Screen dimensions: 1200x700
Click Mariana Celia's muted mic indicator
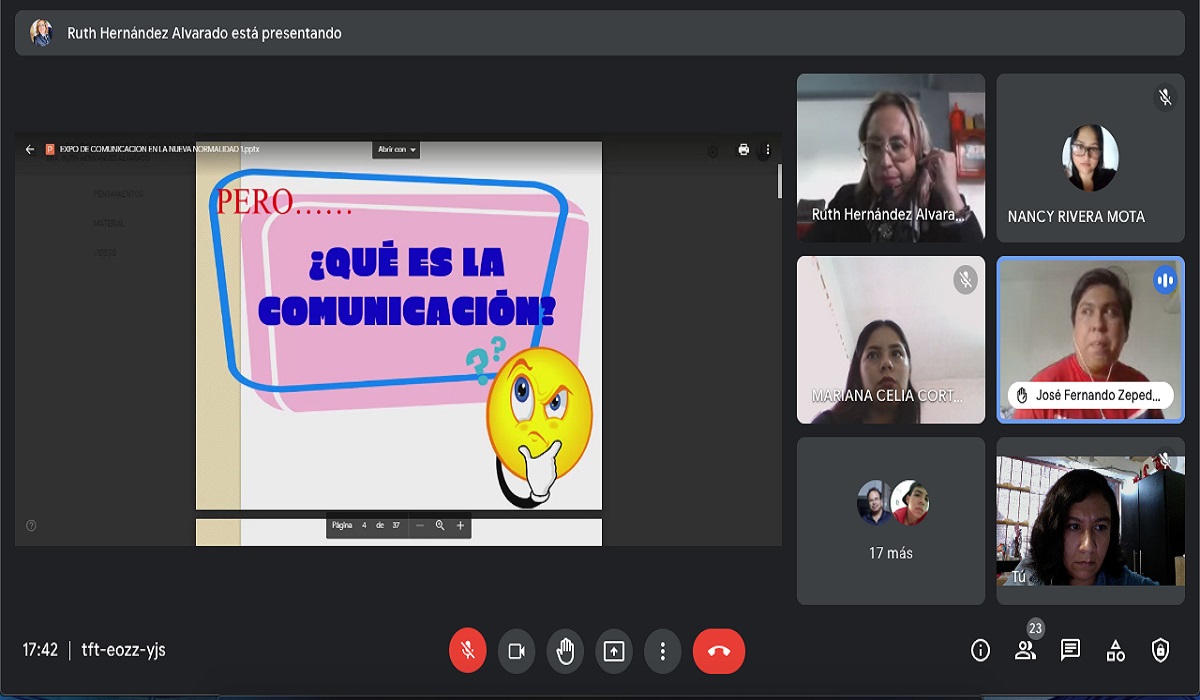[965, 280]
